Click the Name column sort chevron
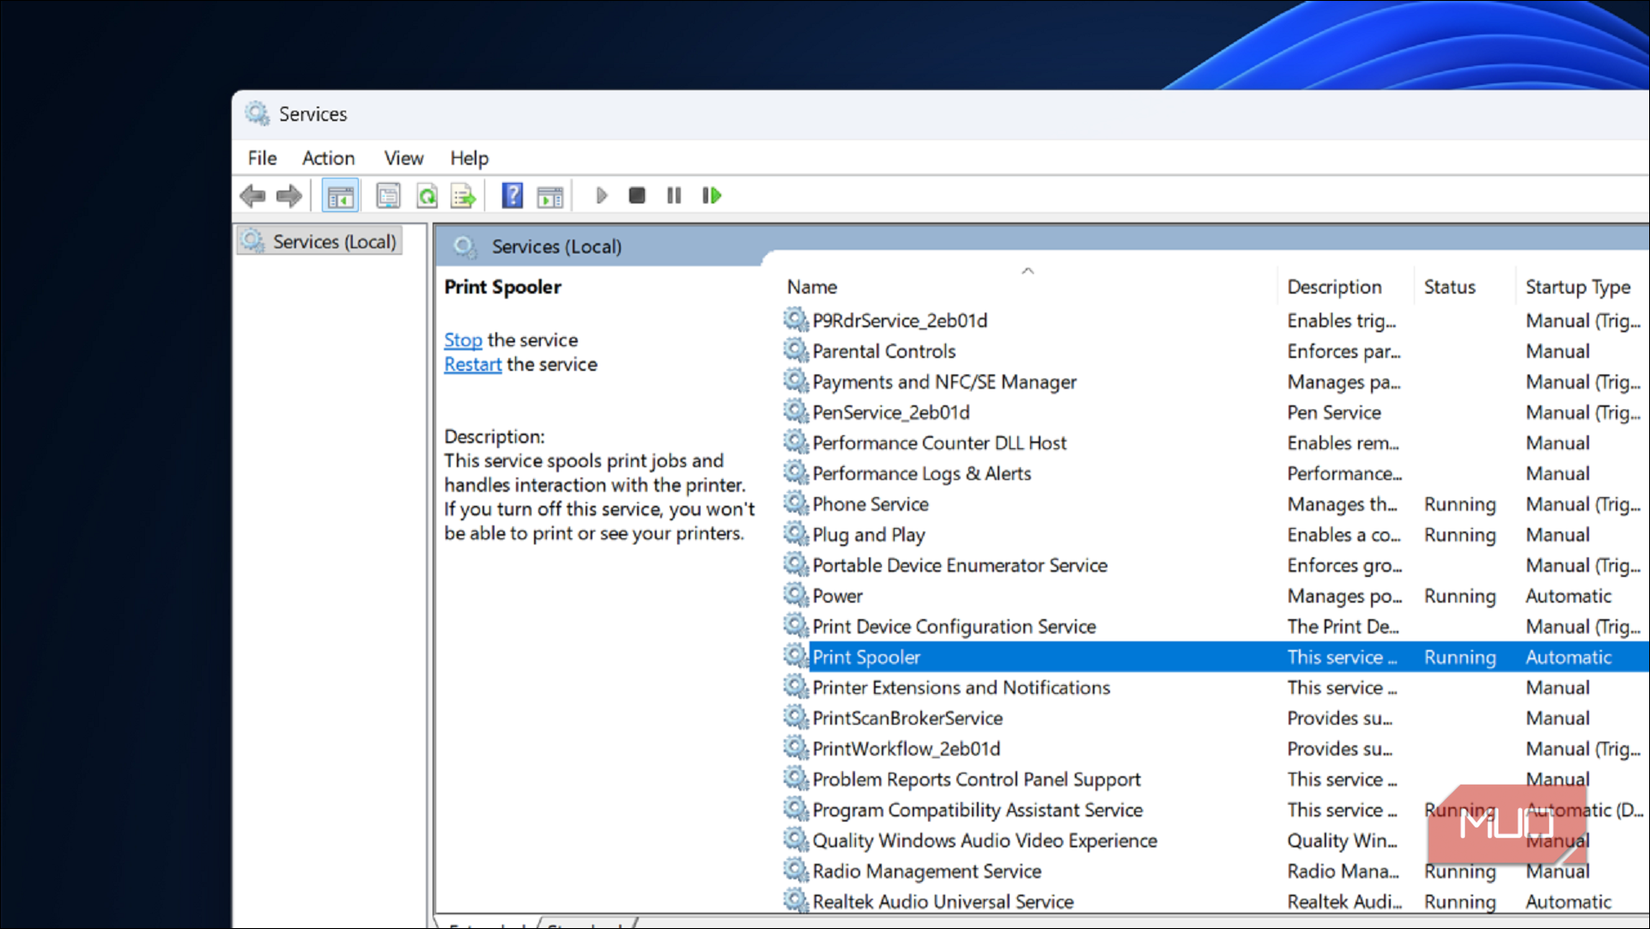Image resolution: width=1650 pixels, height=929 pixels. tap(1028, 270)
